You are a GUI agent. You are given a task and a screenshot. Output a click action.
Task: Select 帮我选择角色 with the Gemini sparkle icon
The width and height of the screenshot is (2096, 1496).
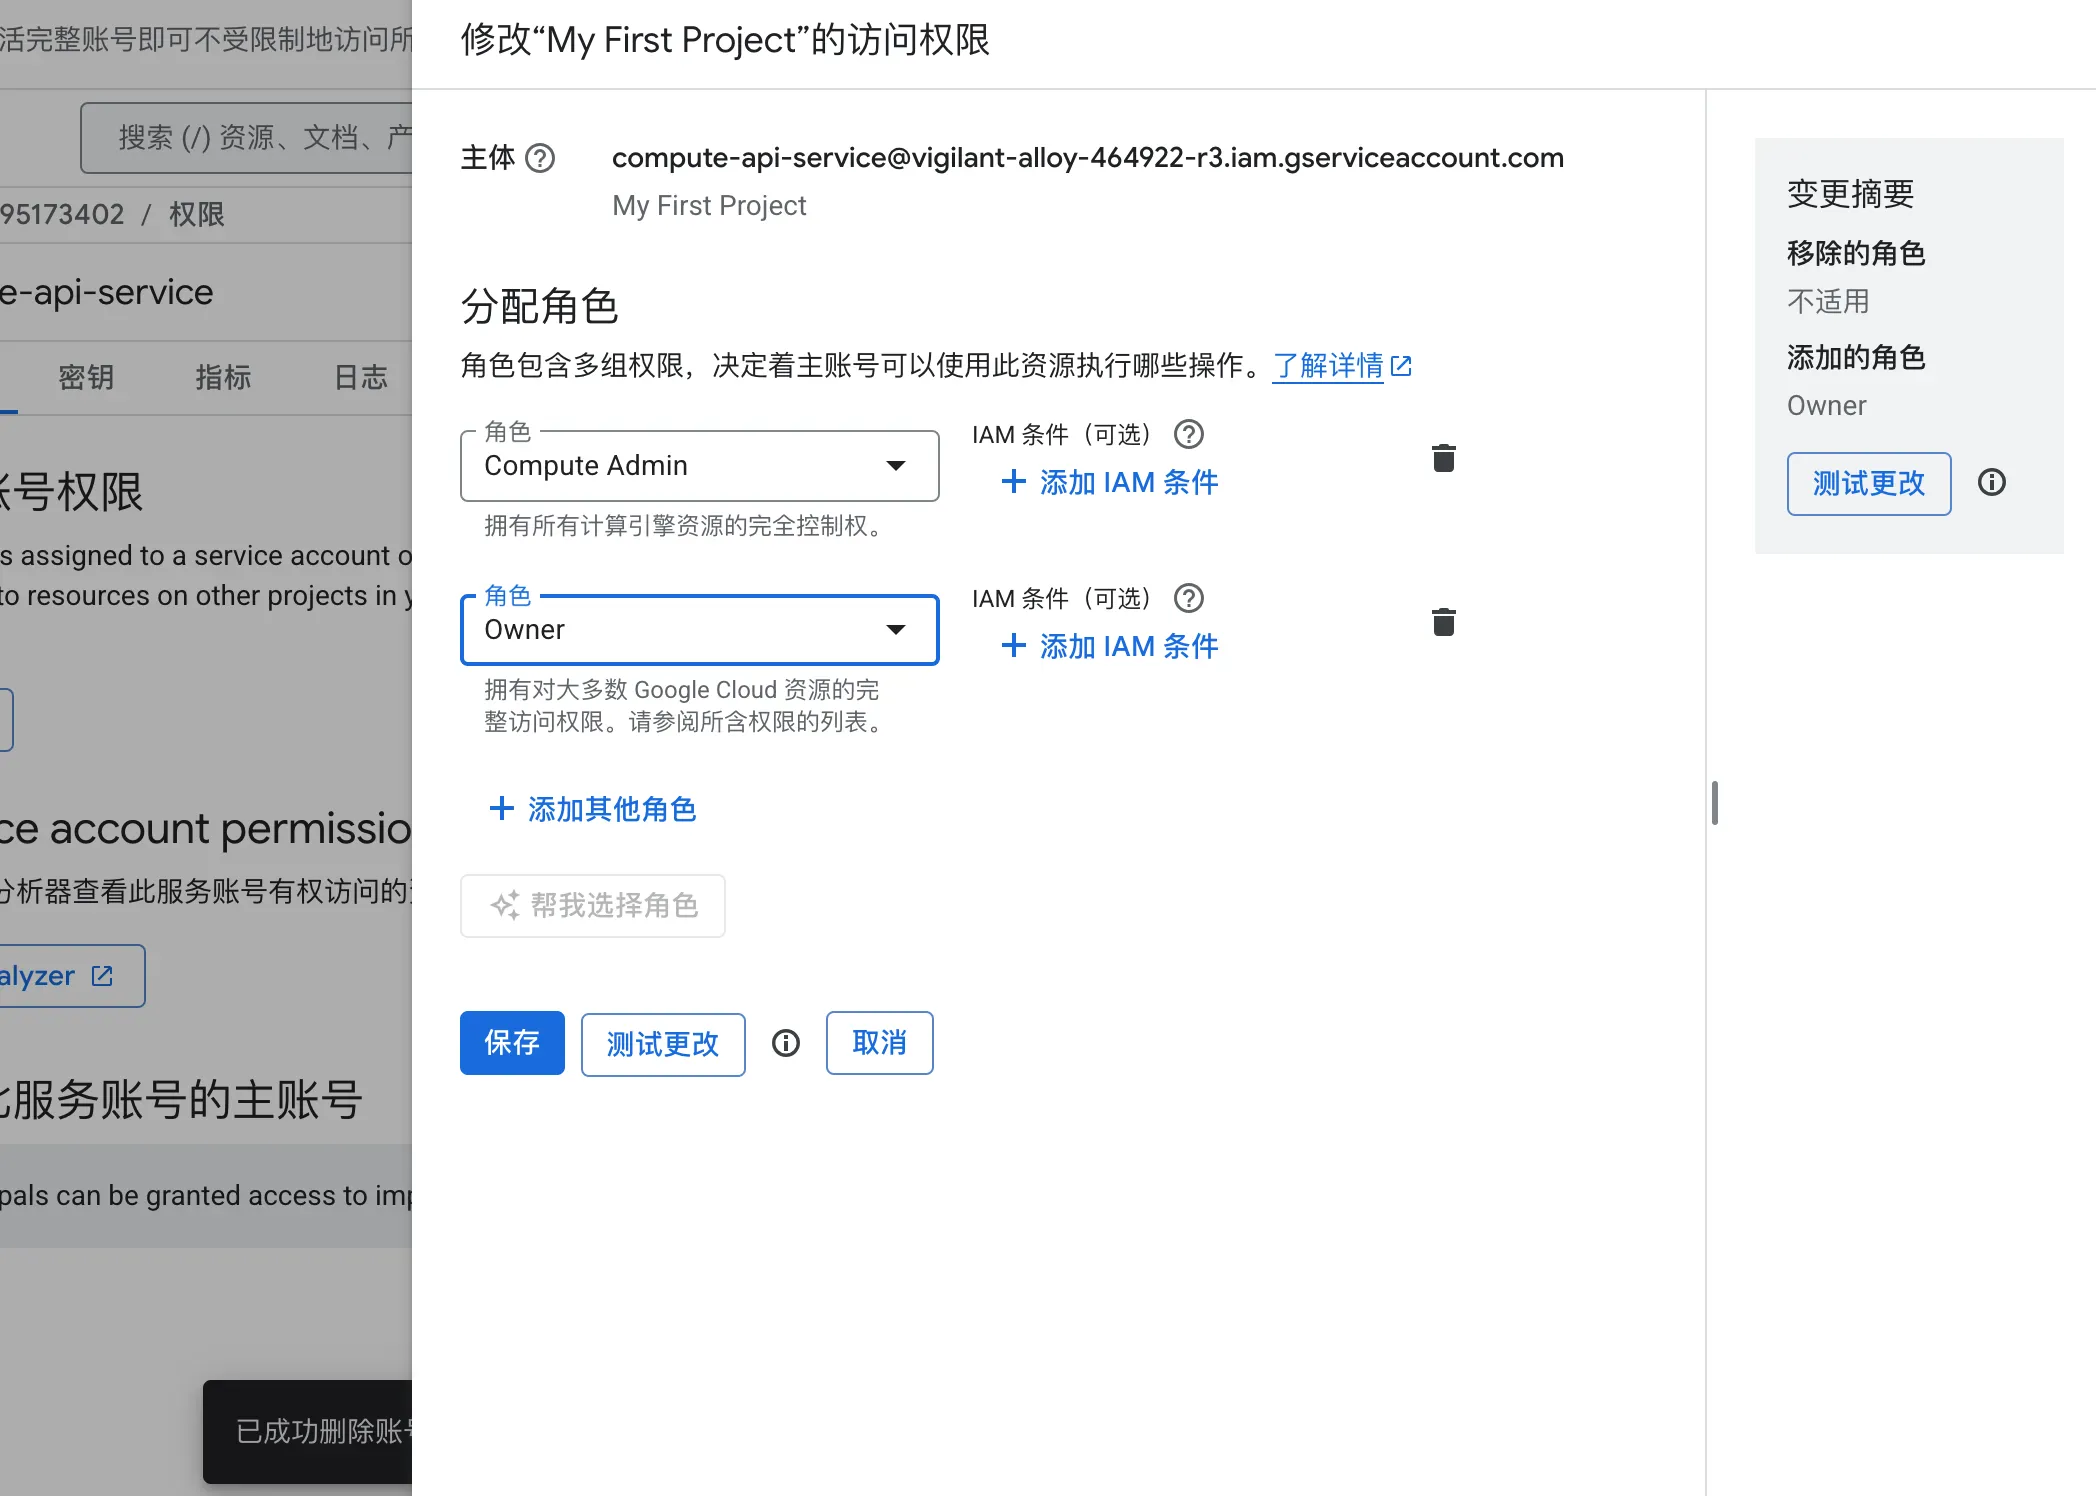click(592, 905)
